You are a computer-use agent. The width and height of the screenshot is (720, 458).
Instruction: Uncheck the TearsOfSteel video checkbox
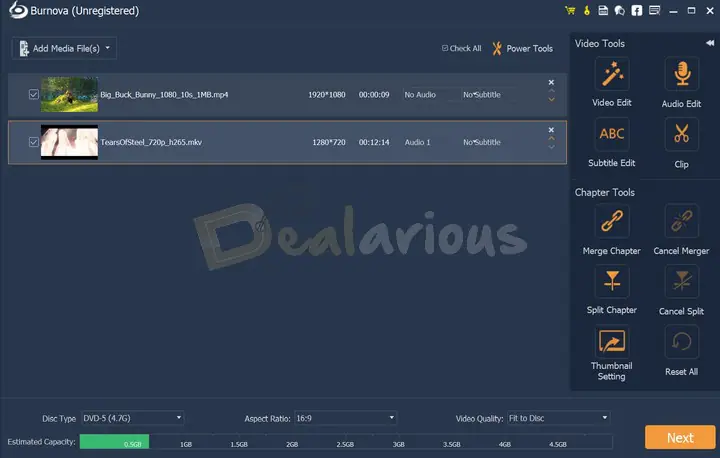coord(34,142)
